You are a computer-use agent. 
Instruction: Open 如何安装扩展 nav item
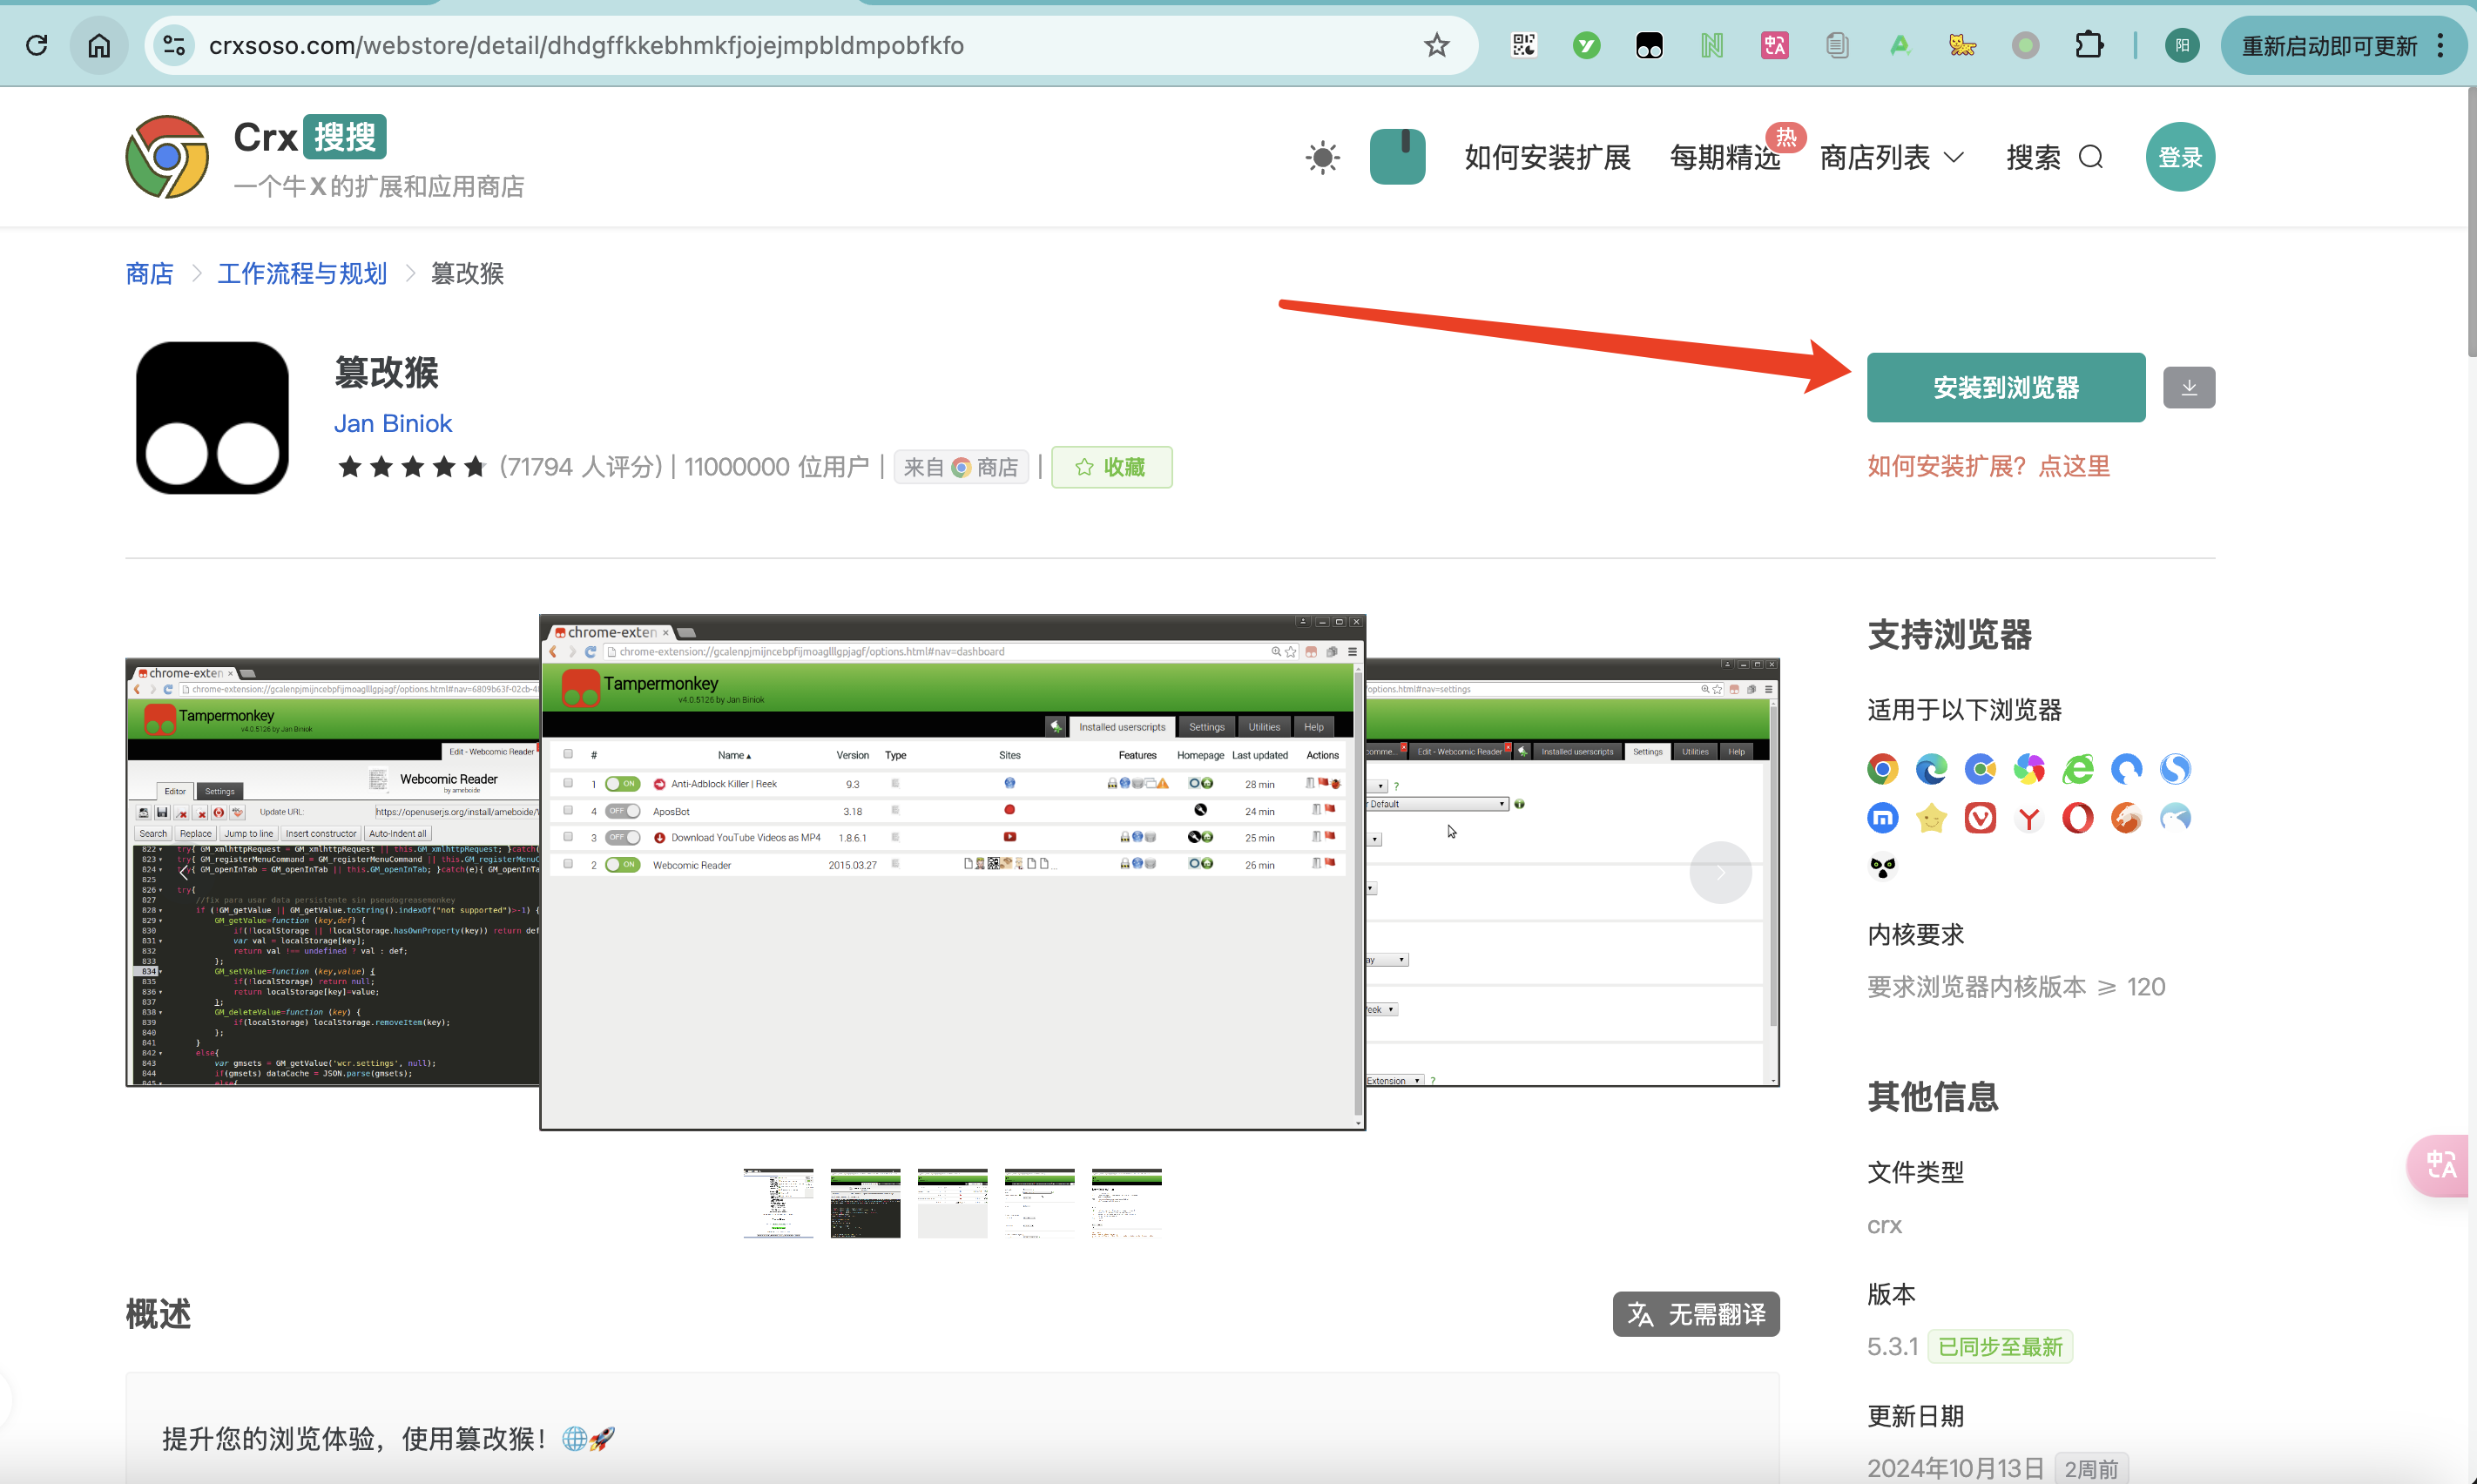[1547, 157]
